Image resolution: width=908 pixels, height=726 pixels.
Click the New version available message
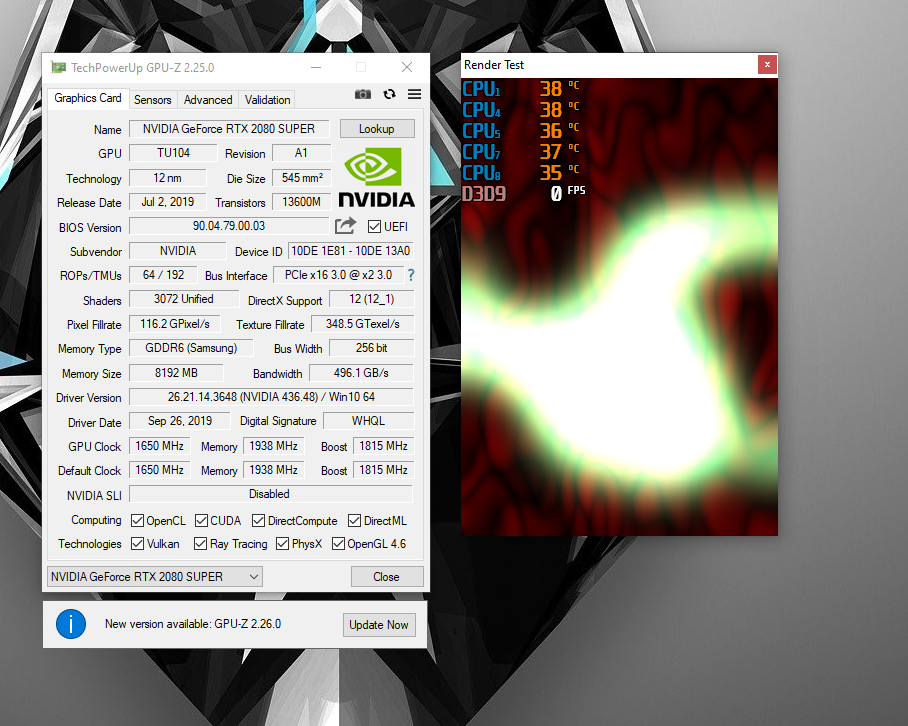point(193,624)
